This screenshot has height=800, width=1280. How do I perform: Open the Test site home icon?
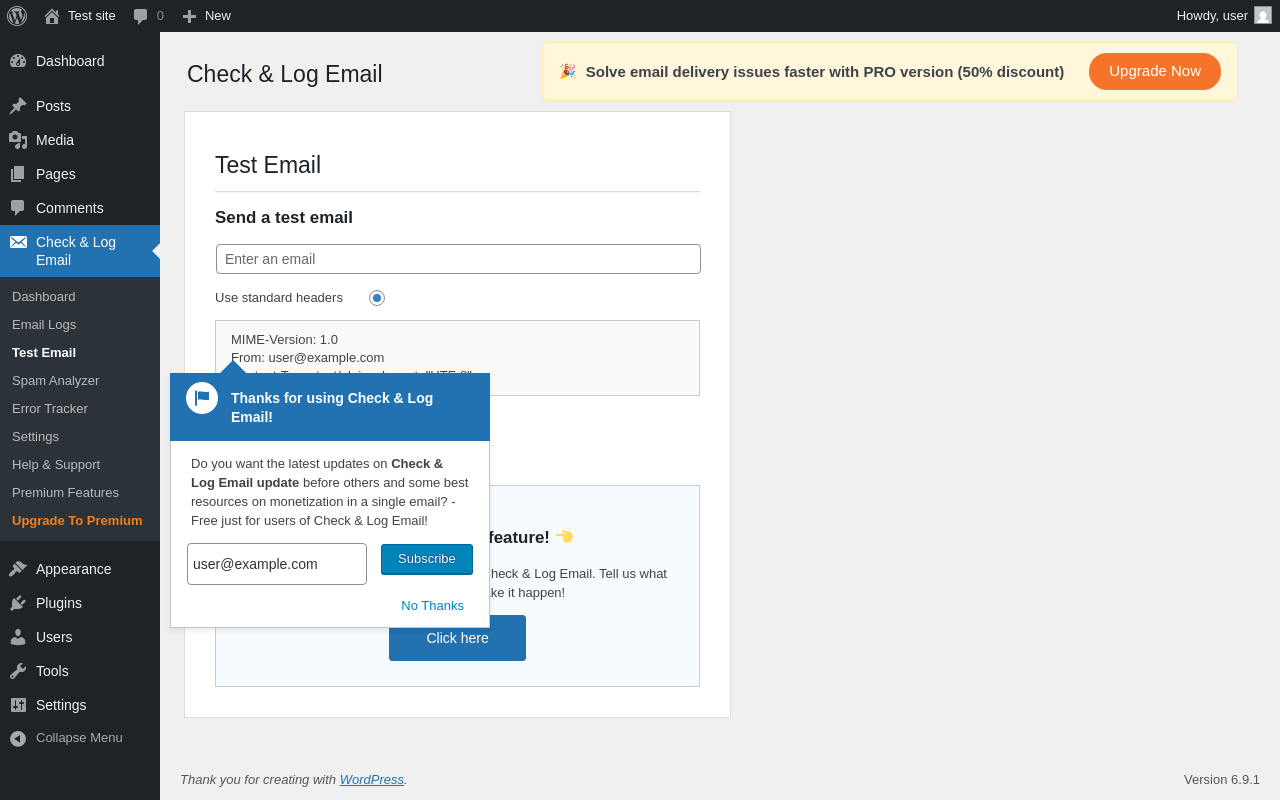pos(52,16)
